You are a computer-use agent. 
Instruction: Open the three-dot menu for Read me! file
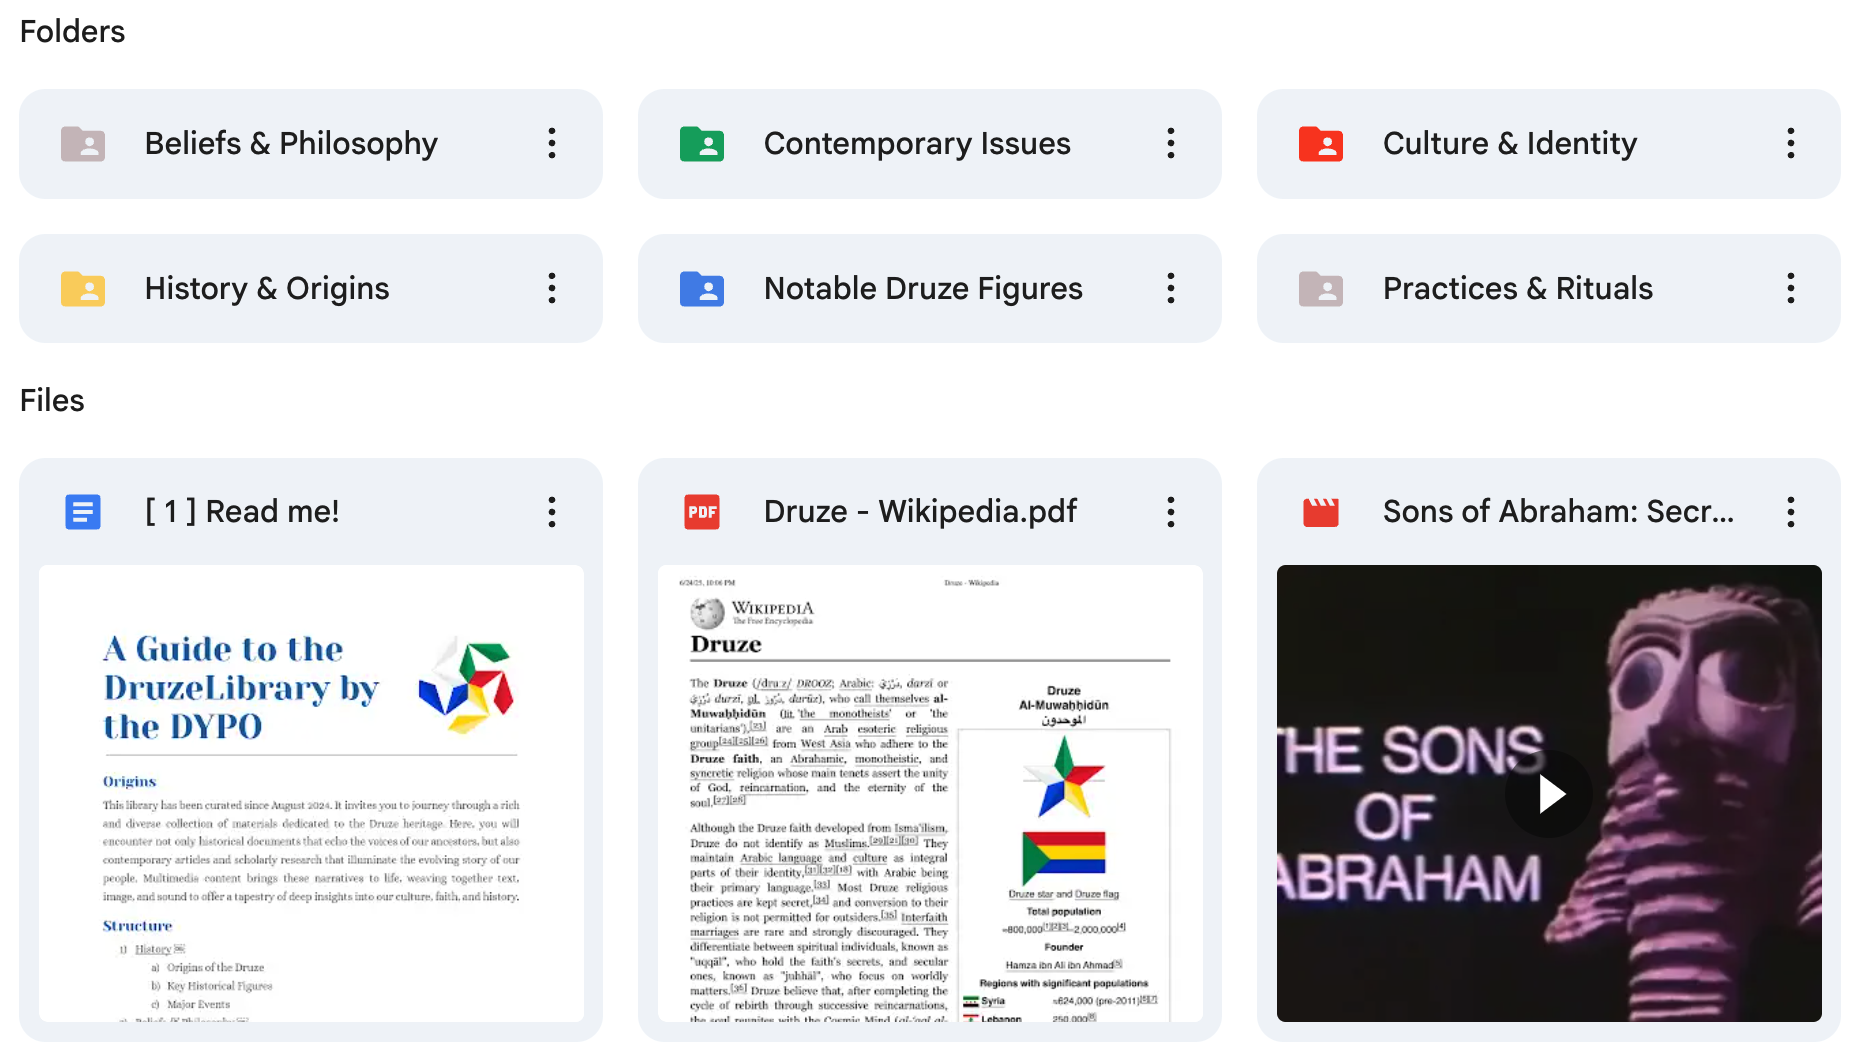[x=552, y=512]
